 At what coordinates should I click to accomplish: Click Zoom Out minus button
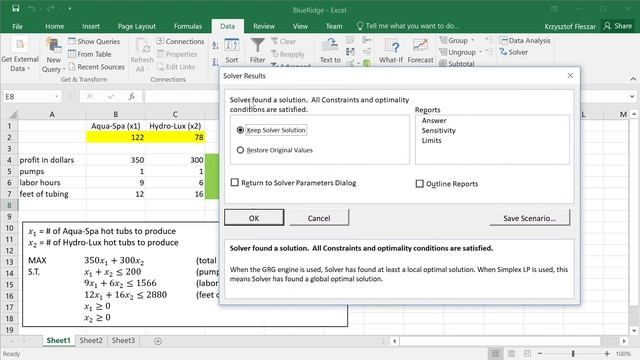coord(540,353)
